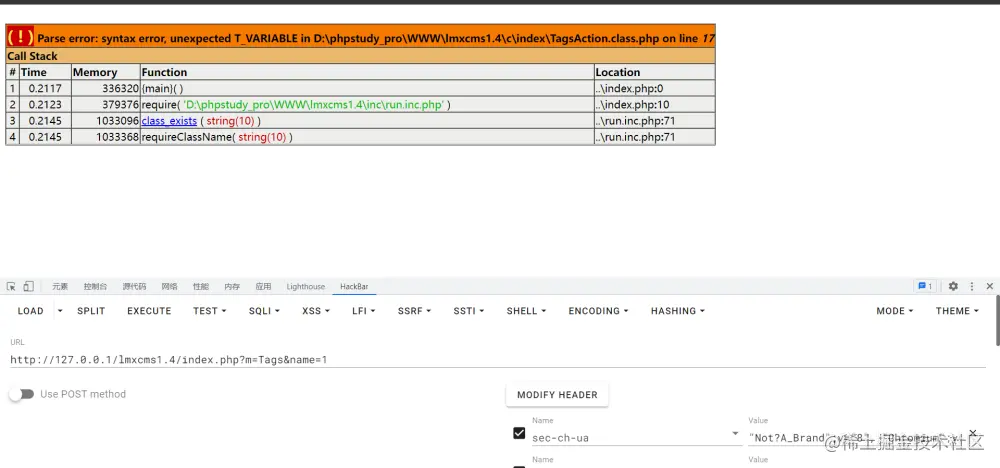Open the XSS payload dropdown
The image size is (1000, 468).
[x=316, y=311]
